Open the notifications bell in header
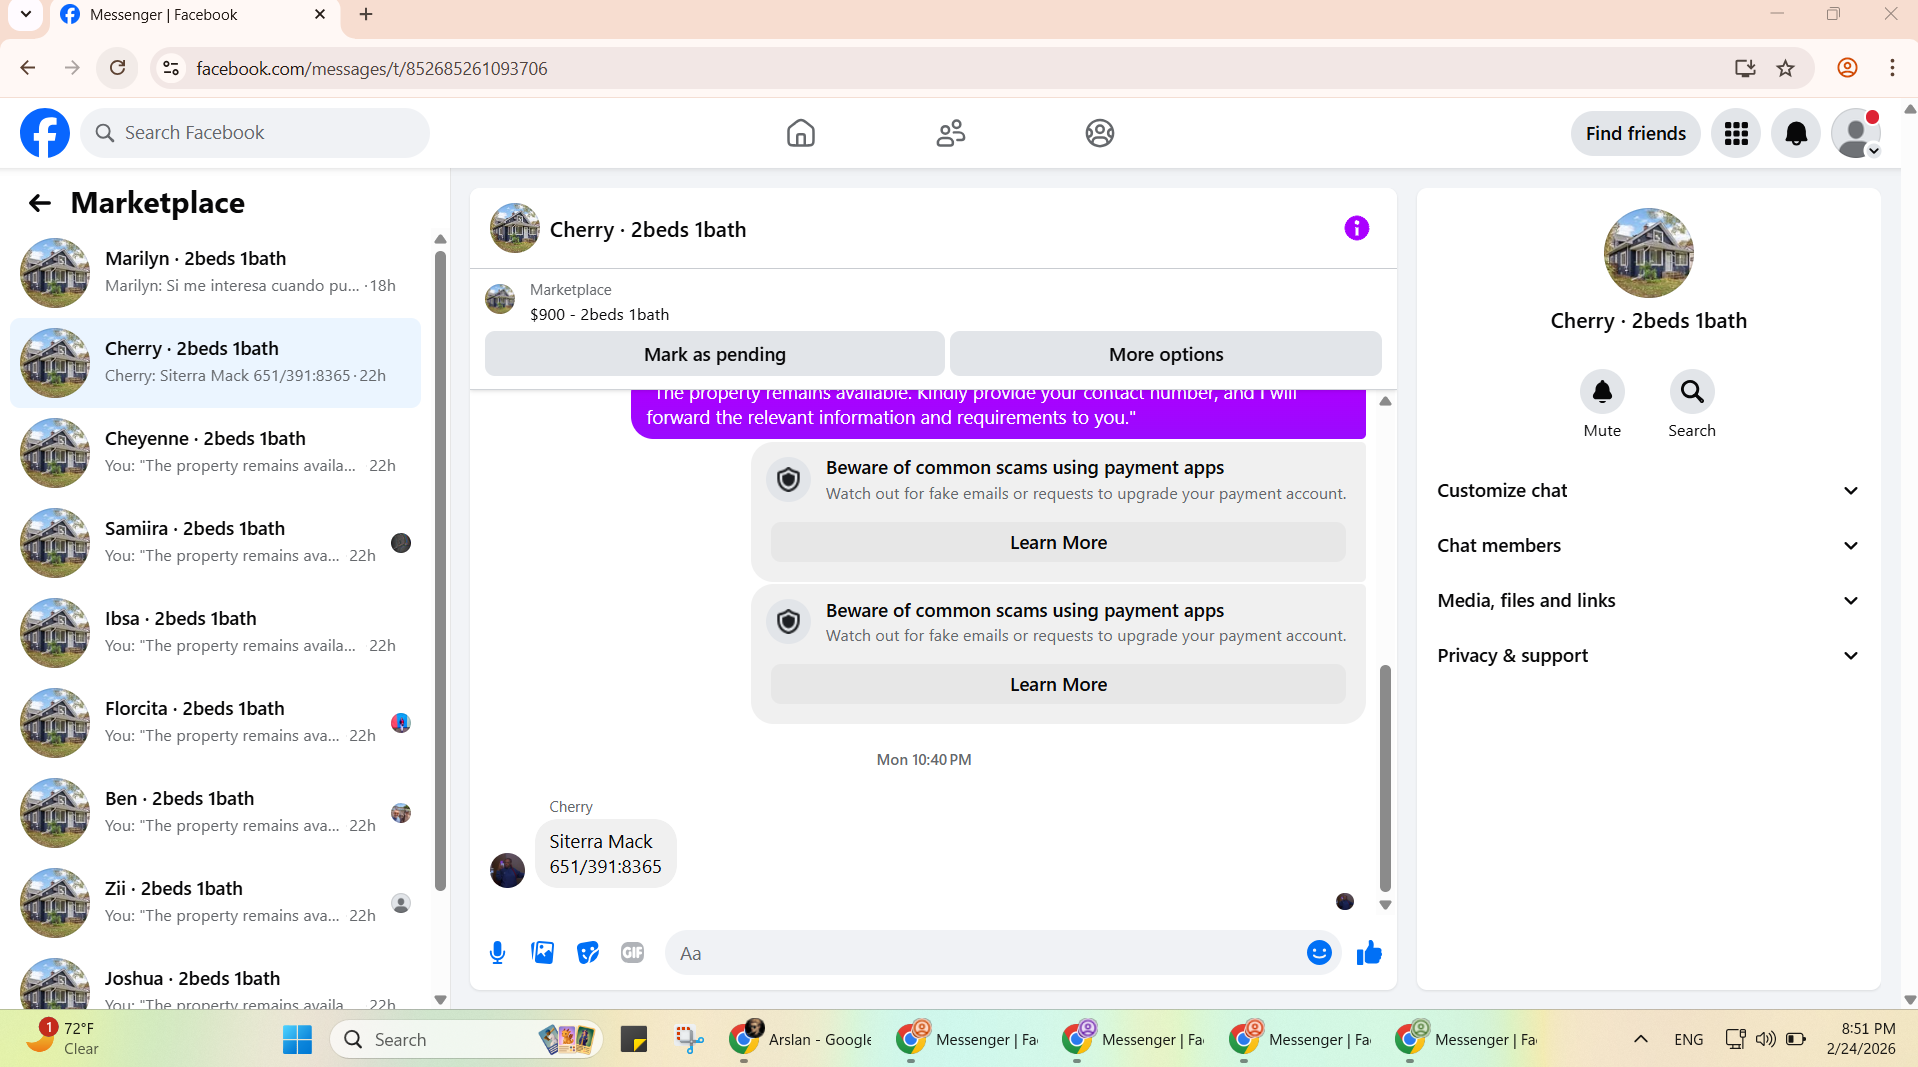The width and height of the screenshot is (1918, 1067). (1796, 133)
